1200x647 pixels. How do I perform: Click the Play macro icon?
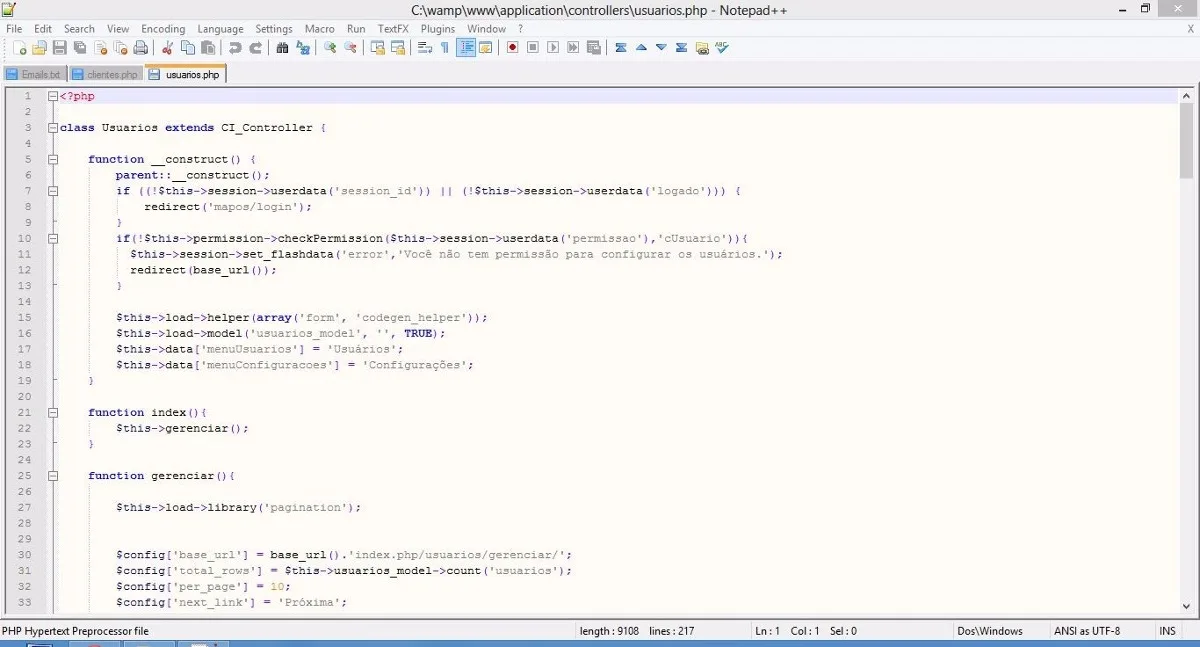tap(553, 48)
